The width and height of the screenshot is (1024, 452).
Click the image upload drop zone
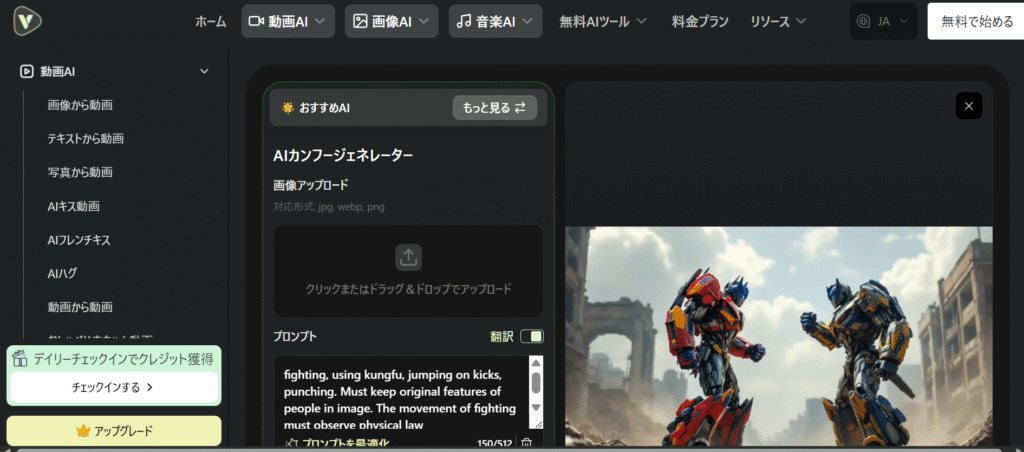408,271
